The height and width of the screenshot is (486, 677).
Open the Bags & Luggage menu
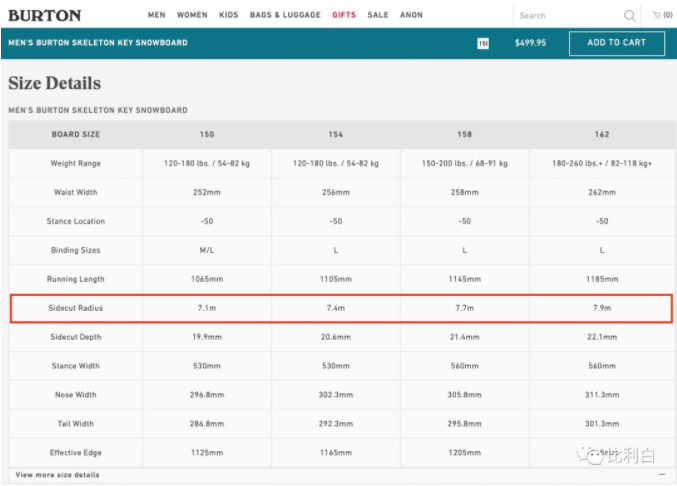tap(285, 15)
